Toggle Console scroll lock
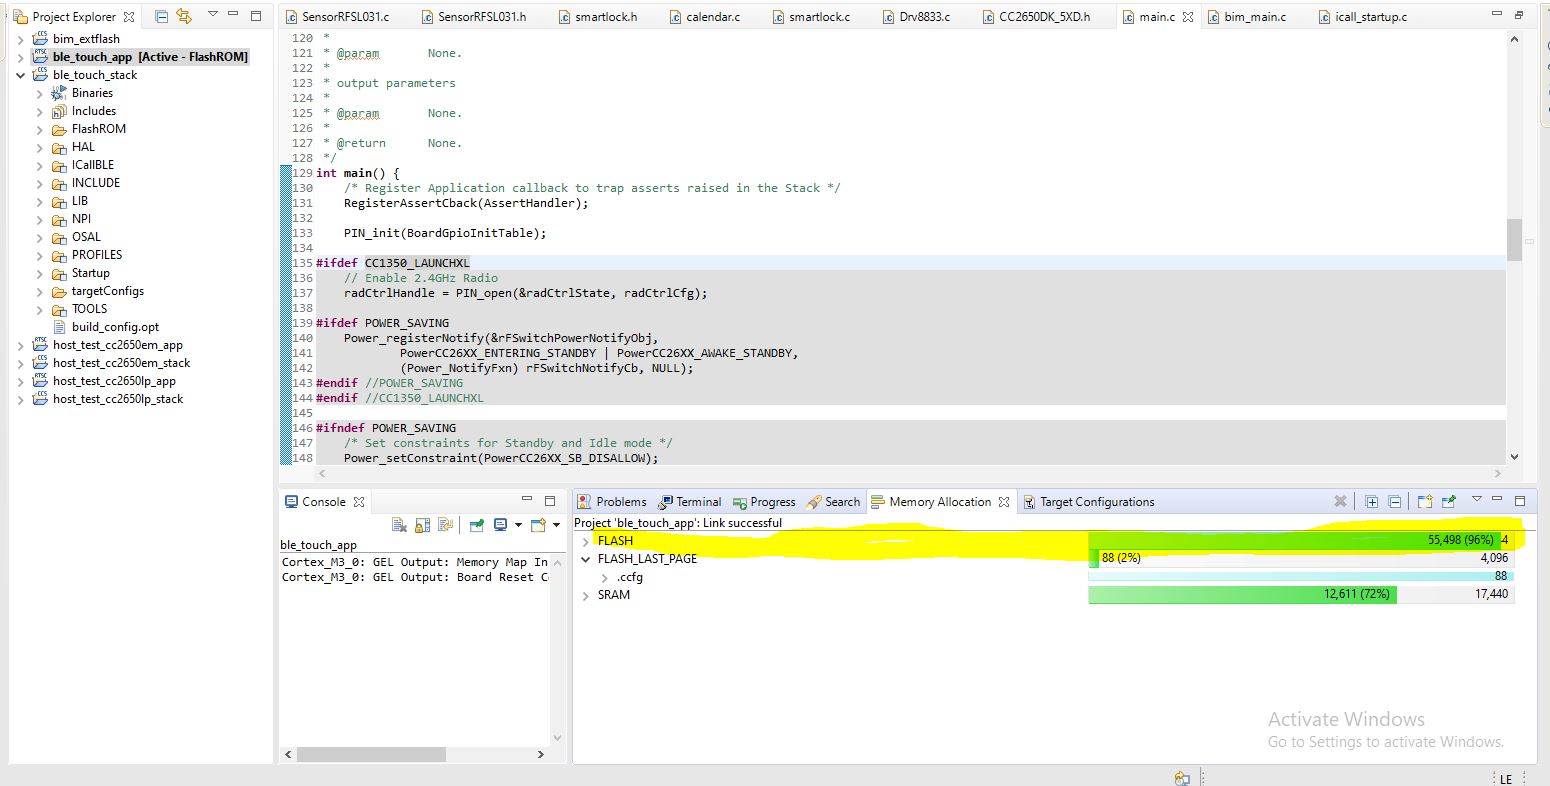Viewport: 1550px width, 786px height. coord(422,525)
